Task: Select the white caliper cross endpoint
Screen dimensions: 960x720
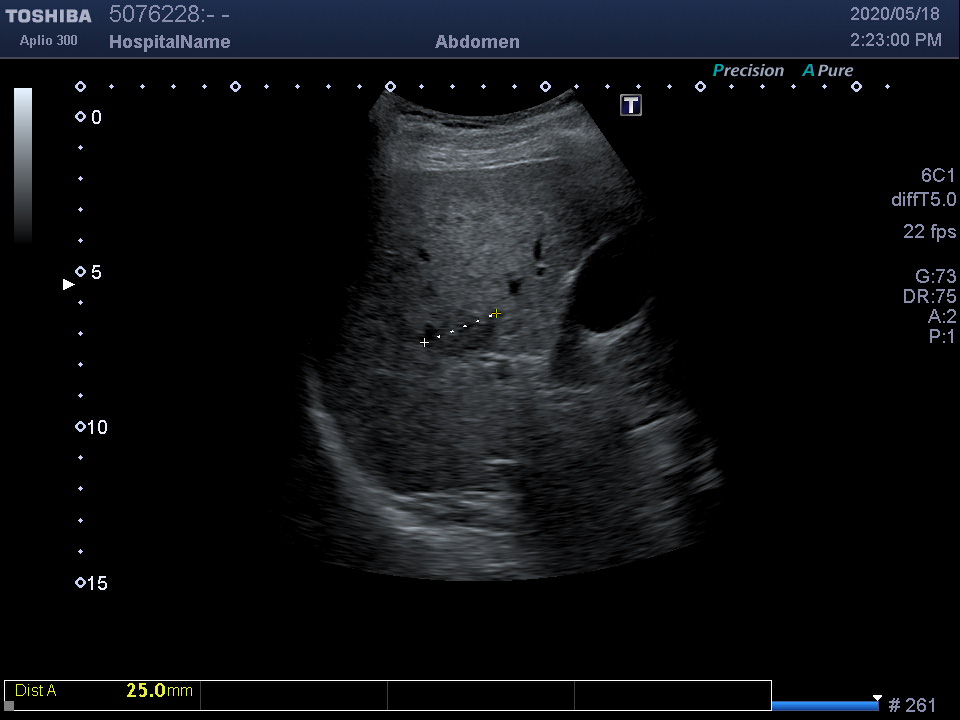Action: (x=424, y=343)
